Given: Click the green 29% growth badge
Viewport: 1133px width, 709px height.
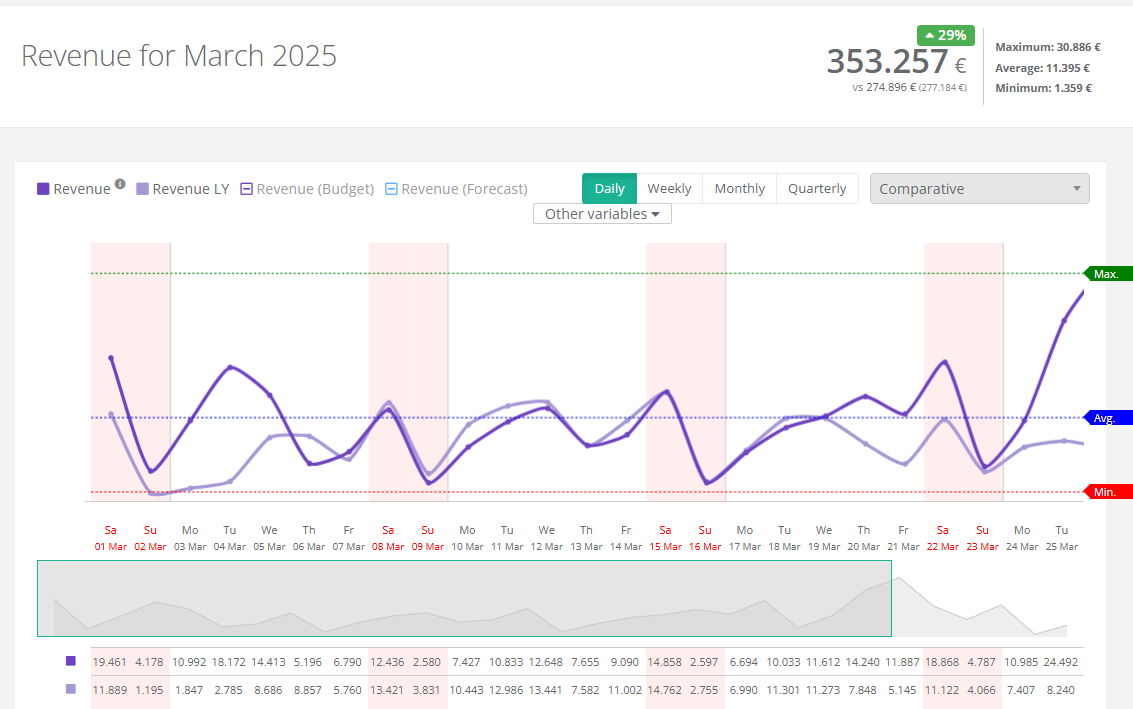Looking at the screenshot, I should coord(945,35).
